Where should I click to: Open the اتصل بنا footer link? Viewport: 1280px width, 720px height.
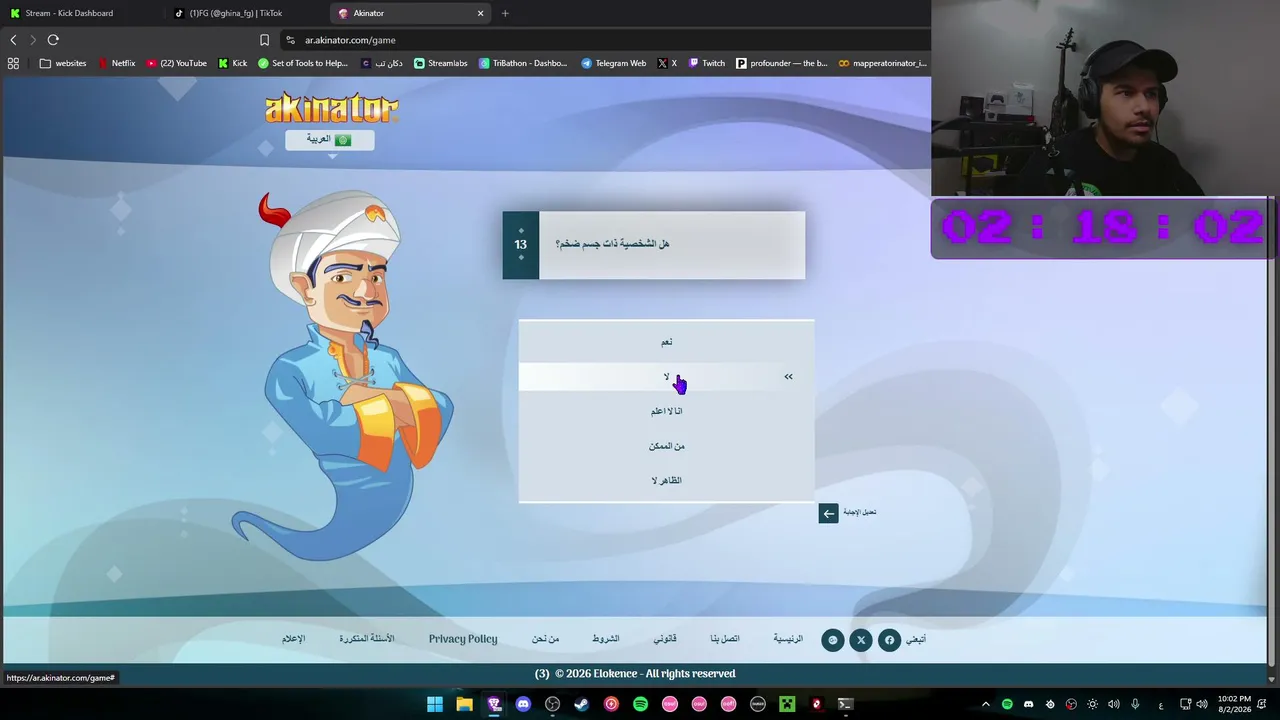tap(725, 639)
